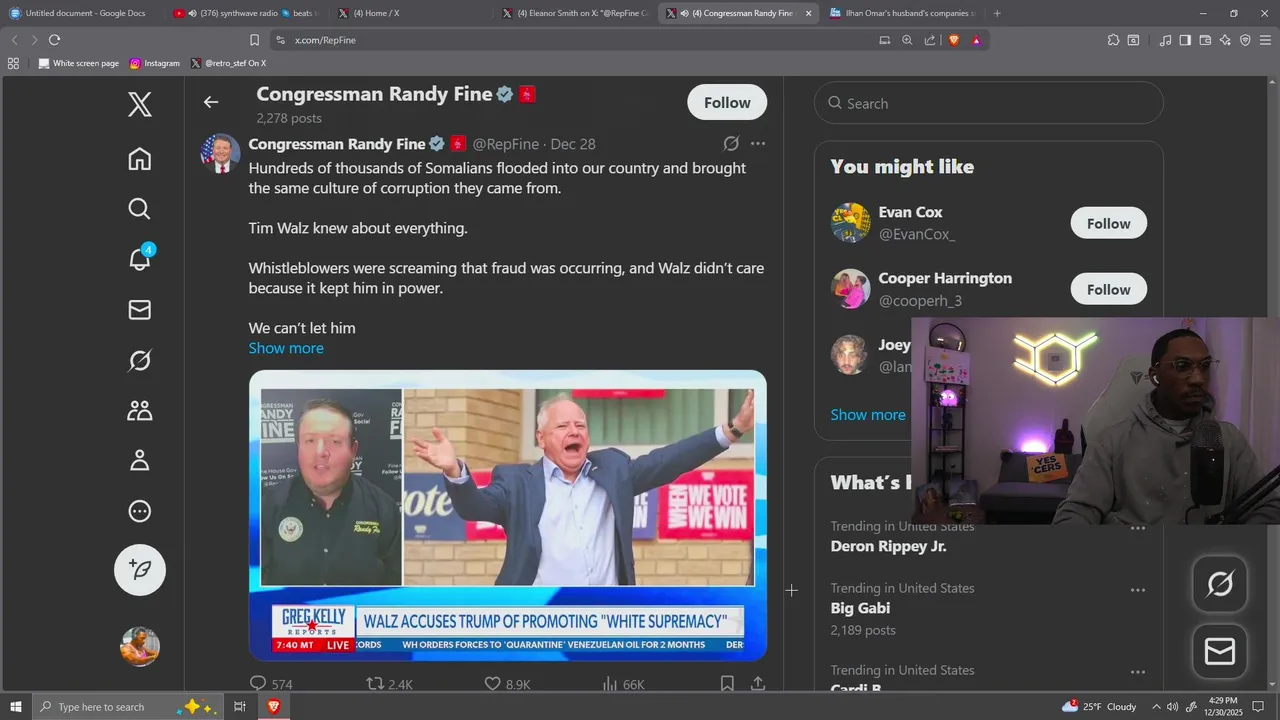
Task: Open floating Grok button at bottom right
Action: click(1220, 584)
